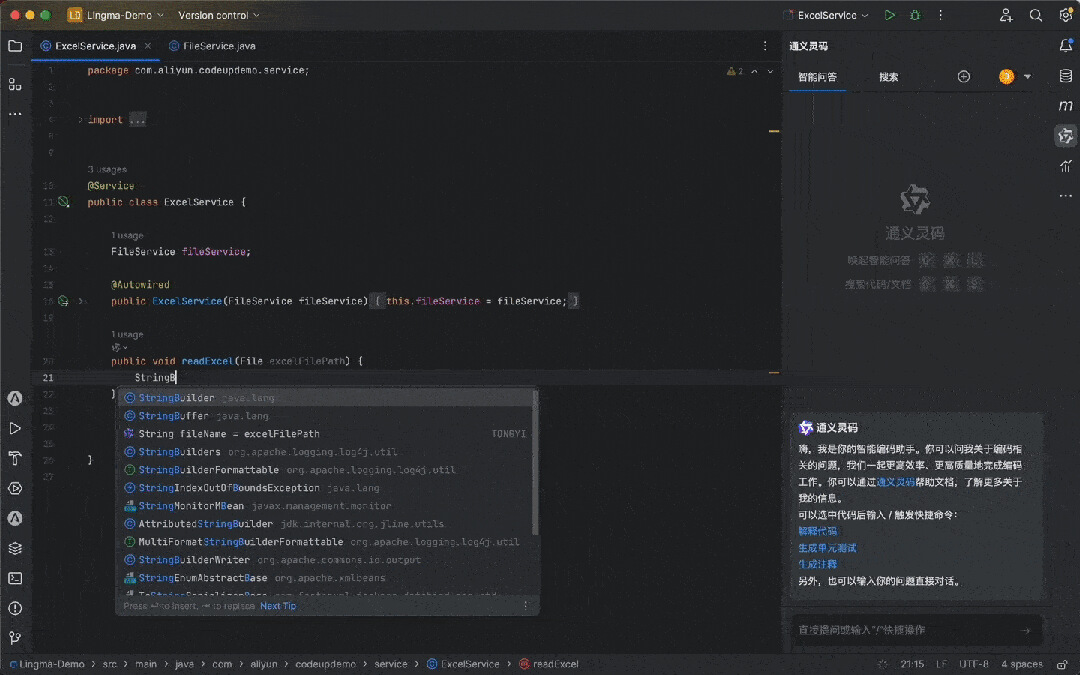Click the Debug bug icon
The height and width of the screenshot is (675, 1080).
point(915,15)
